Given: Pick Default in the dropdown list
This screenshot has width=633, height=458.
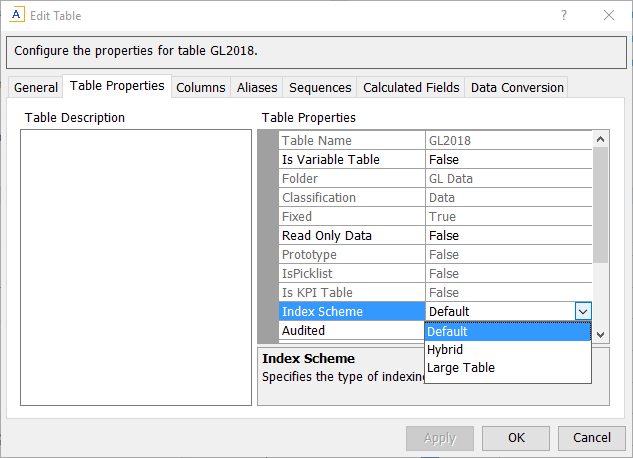Looking at the screenshot, I should coord(447,332).
